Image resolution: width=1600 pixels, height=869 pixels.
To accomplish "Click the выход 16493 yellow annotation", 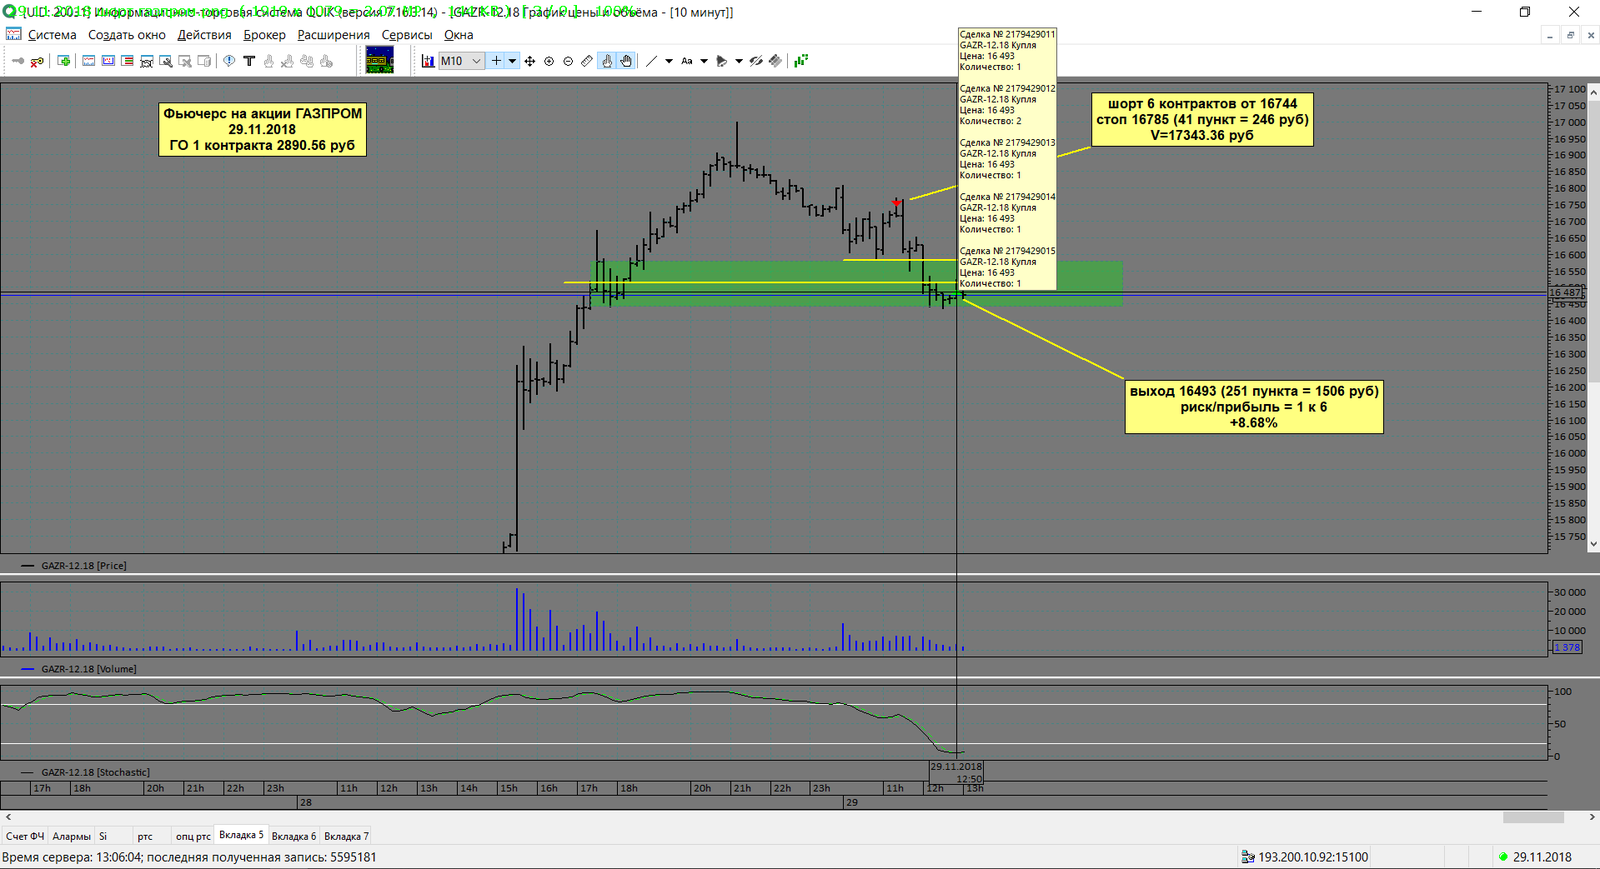I will click(1254, 406).
